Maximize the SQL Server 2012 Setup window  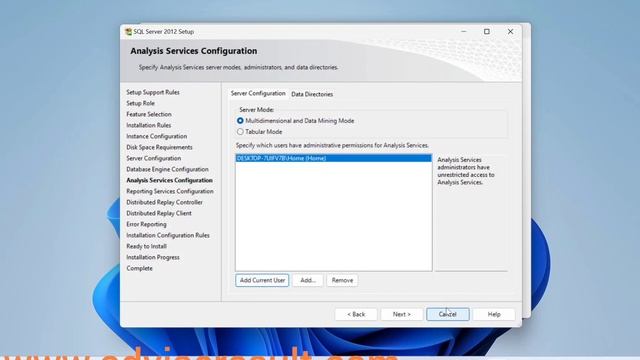(x=487, y=31)
